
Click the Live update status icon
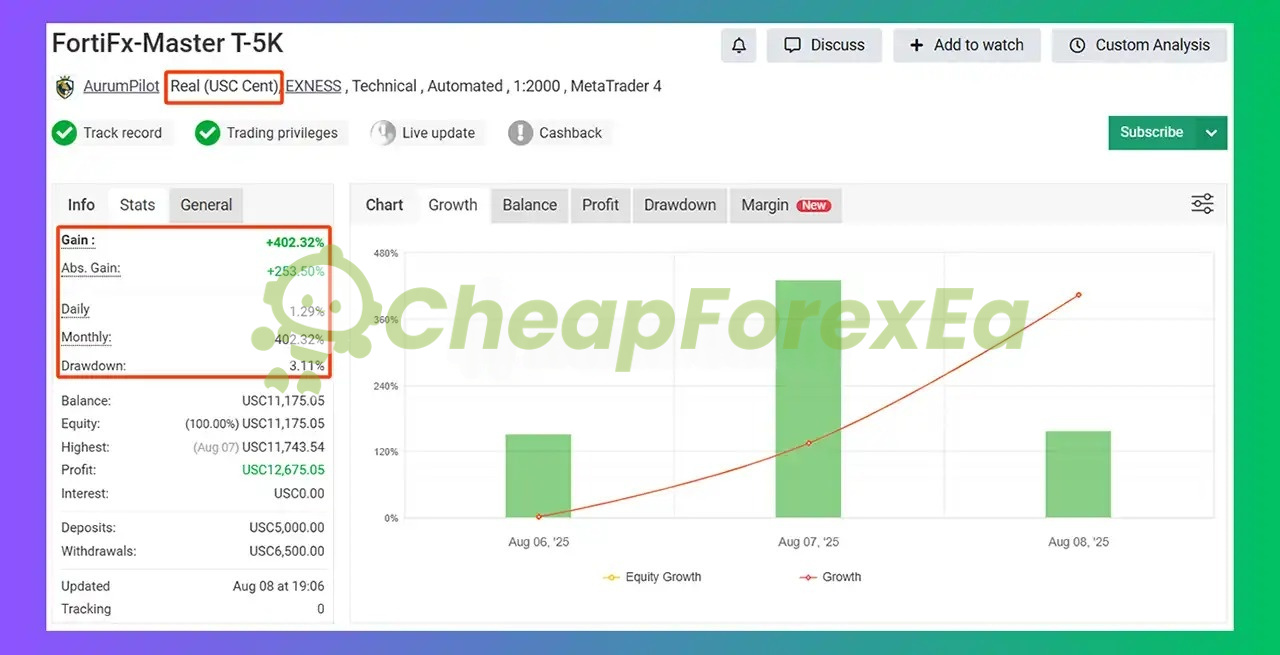pos(383,133)
